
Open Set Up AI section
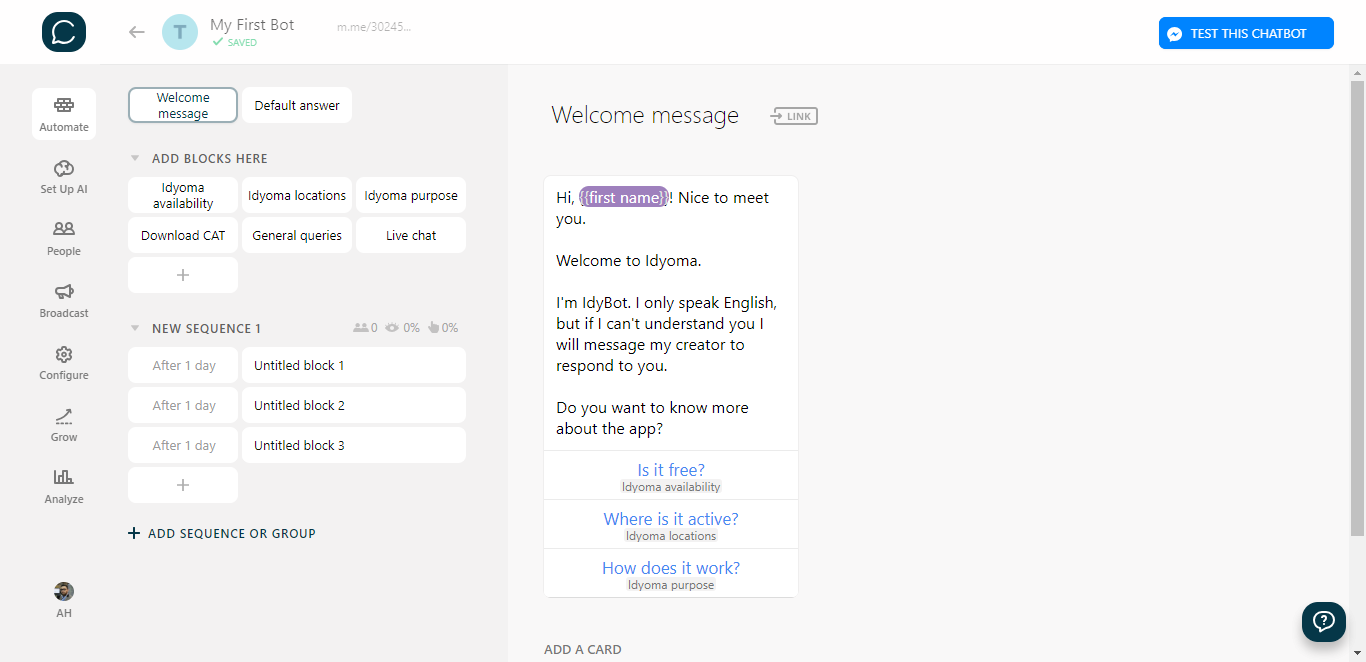64,176
